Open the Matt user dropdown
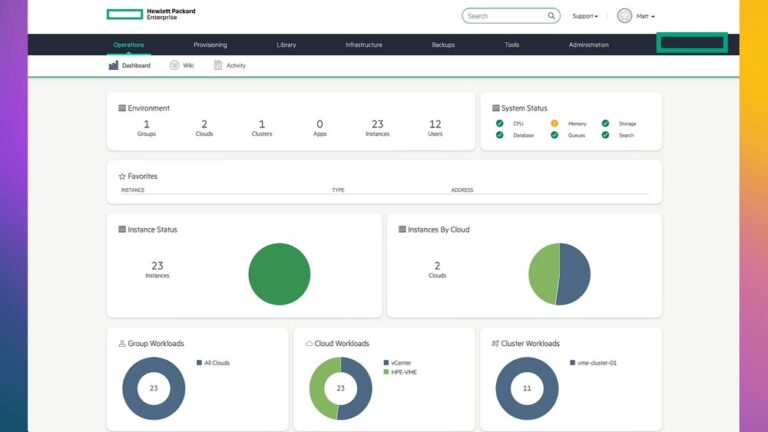Screen dimensions: 768x432 [645, 16]
